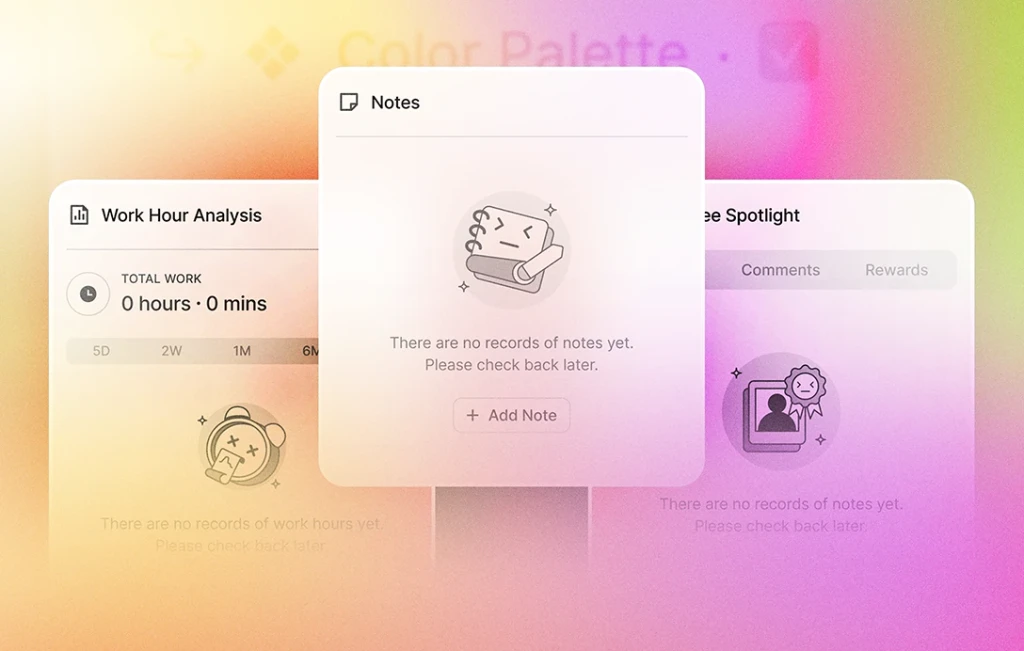Select the 6M time range

pos(310,351)
